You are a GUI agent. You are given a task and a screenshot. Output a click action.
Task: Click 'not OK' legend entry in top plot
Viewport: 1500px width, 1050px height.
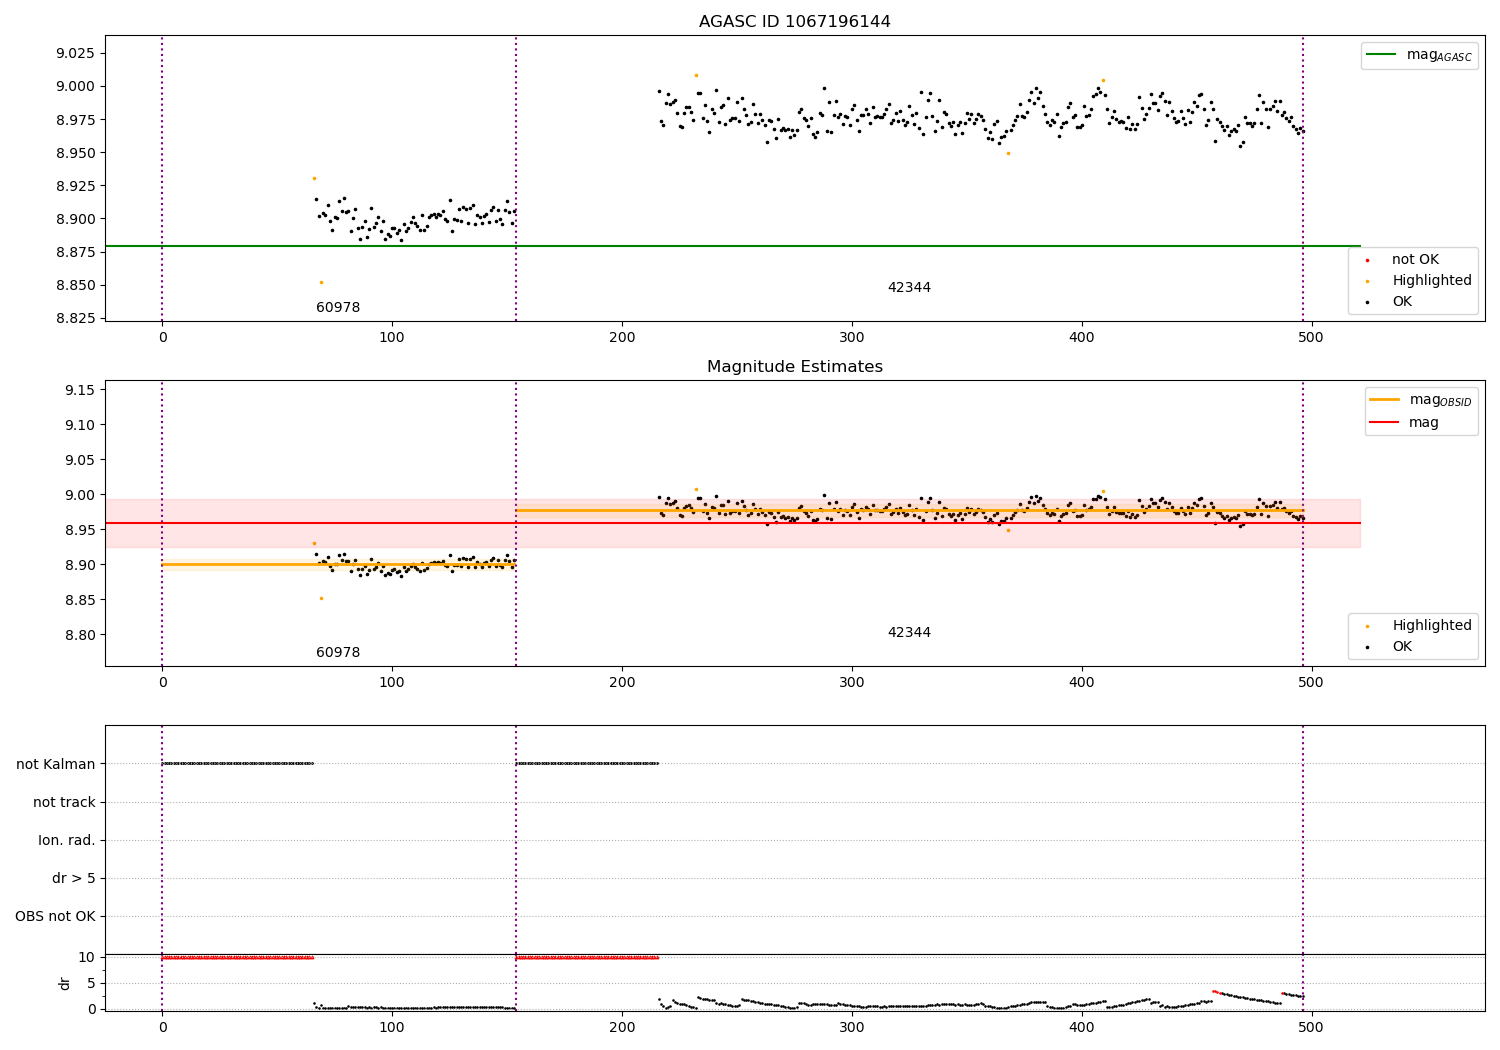[1415, 260]
